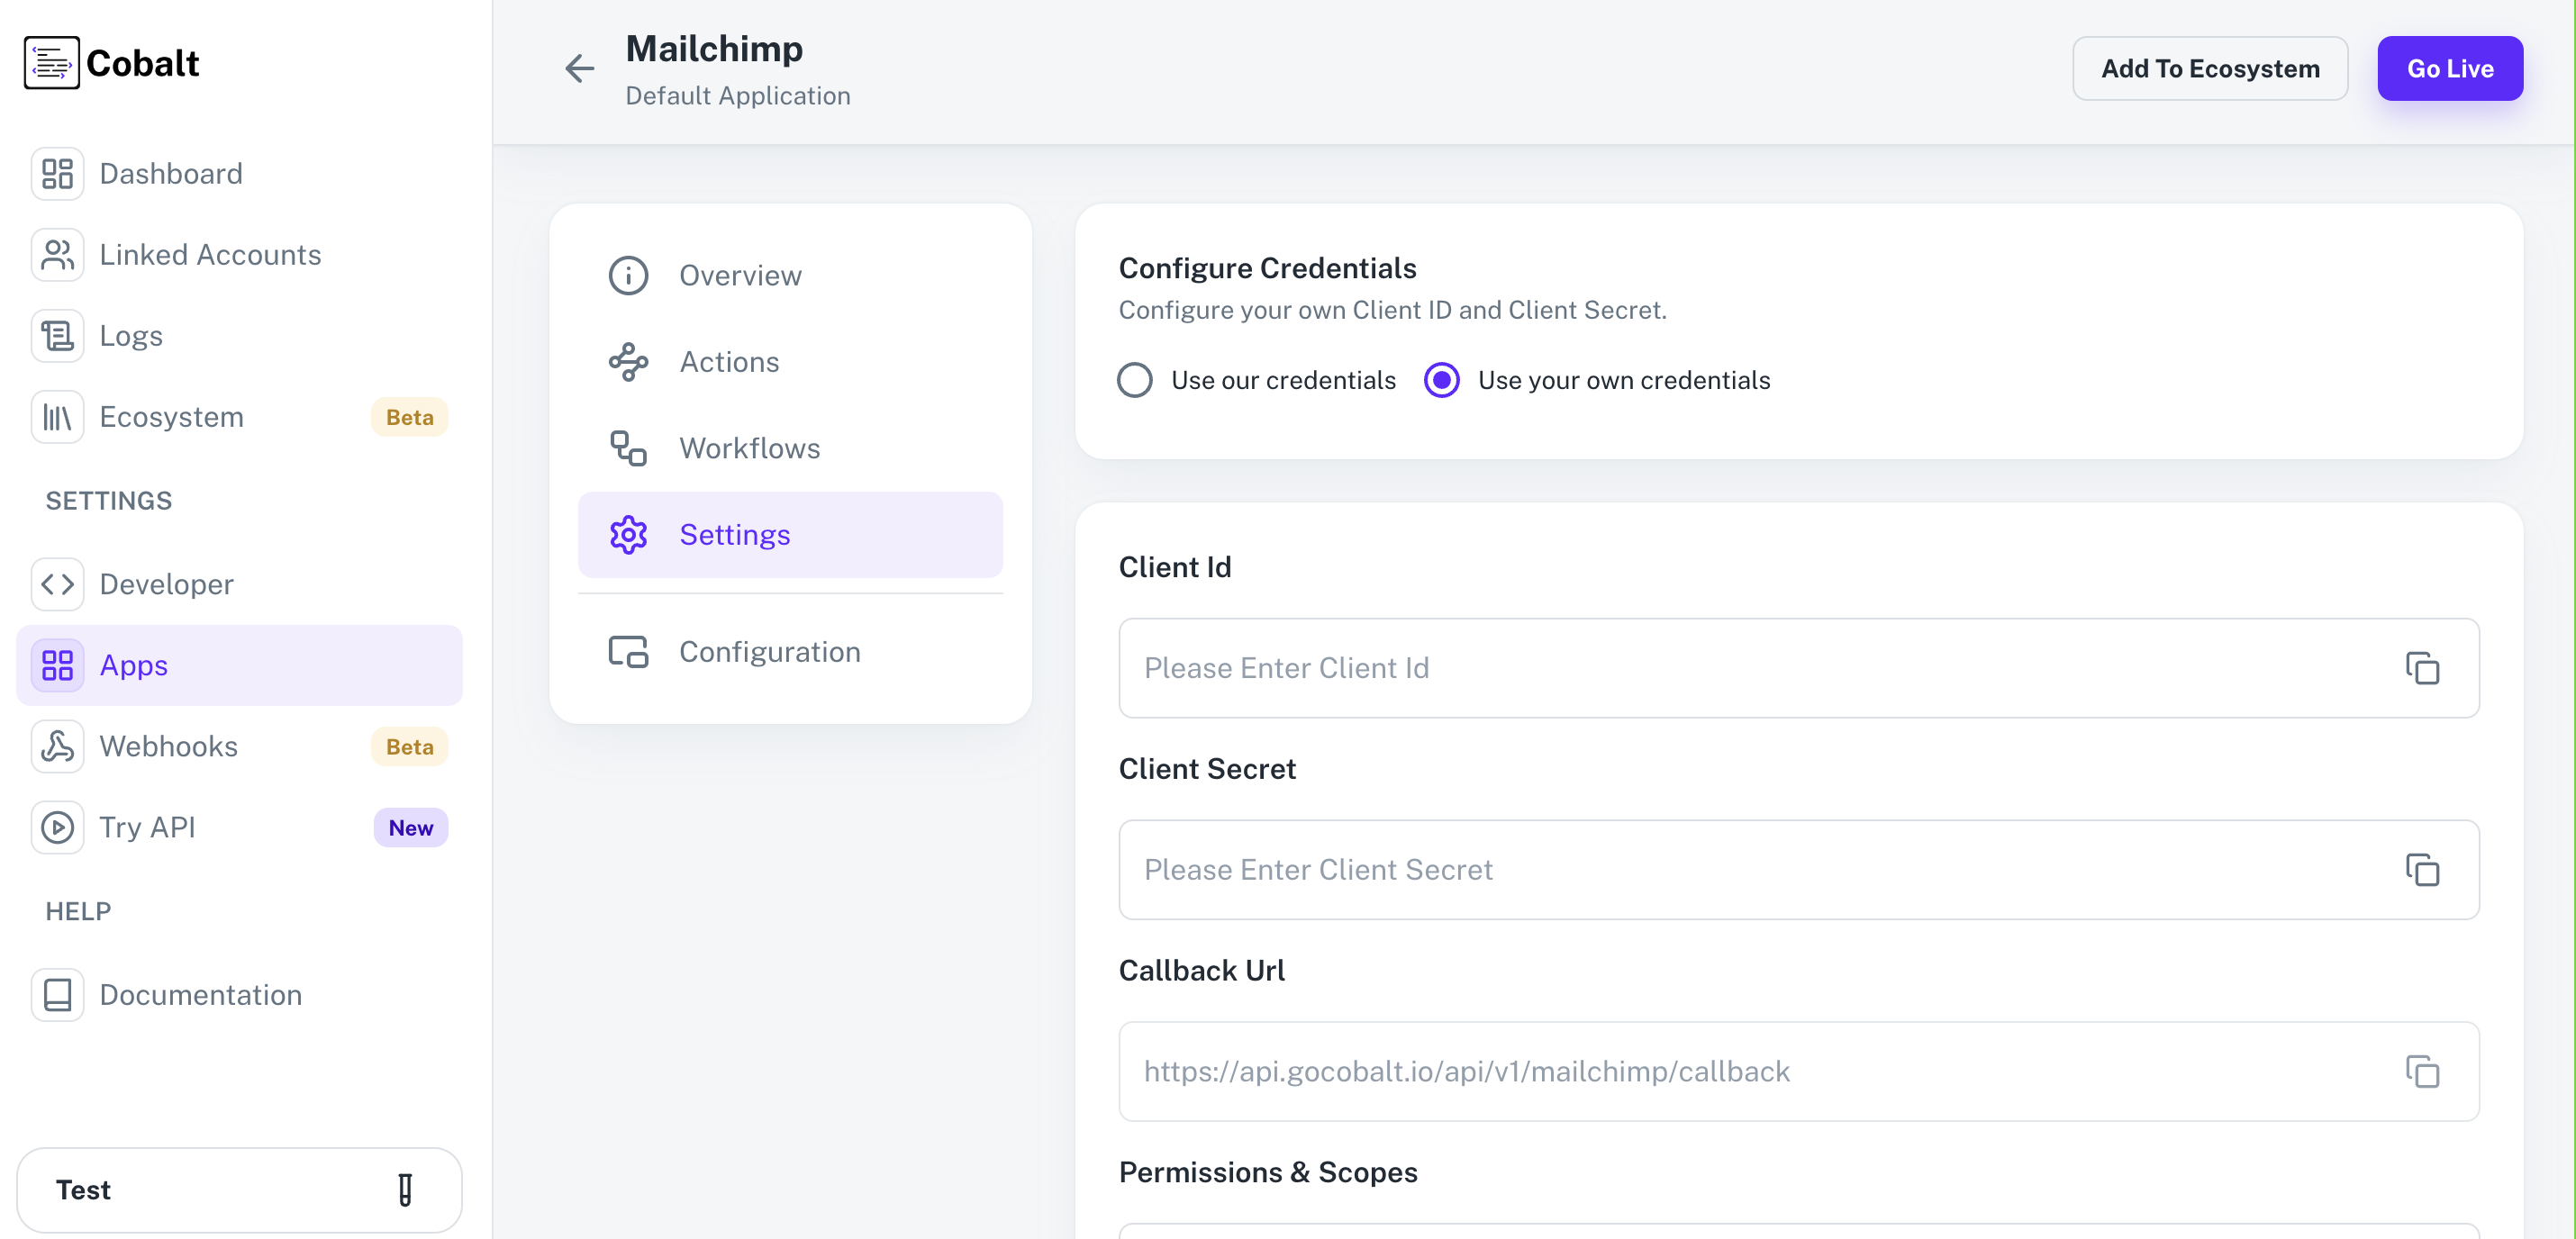The width and height of the screenshot is (2576, 1239).
Task: Open the Logs panel
Action: (130, 336)
